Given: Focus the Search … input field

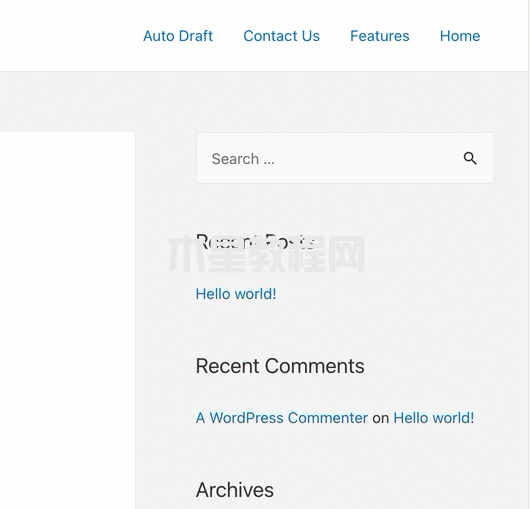Looking at the screenshot, I should [x=345, y=158].
